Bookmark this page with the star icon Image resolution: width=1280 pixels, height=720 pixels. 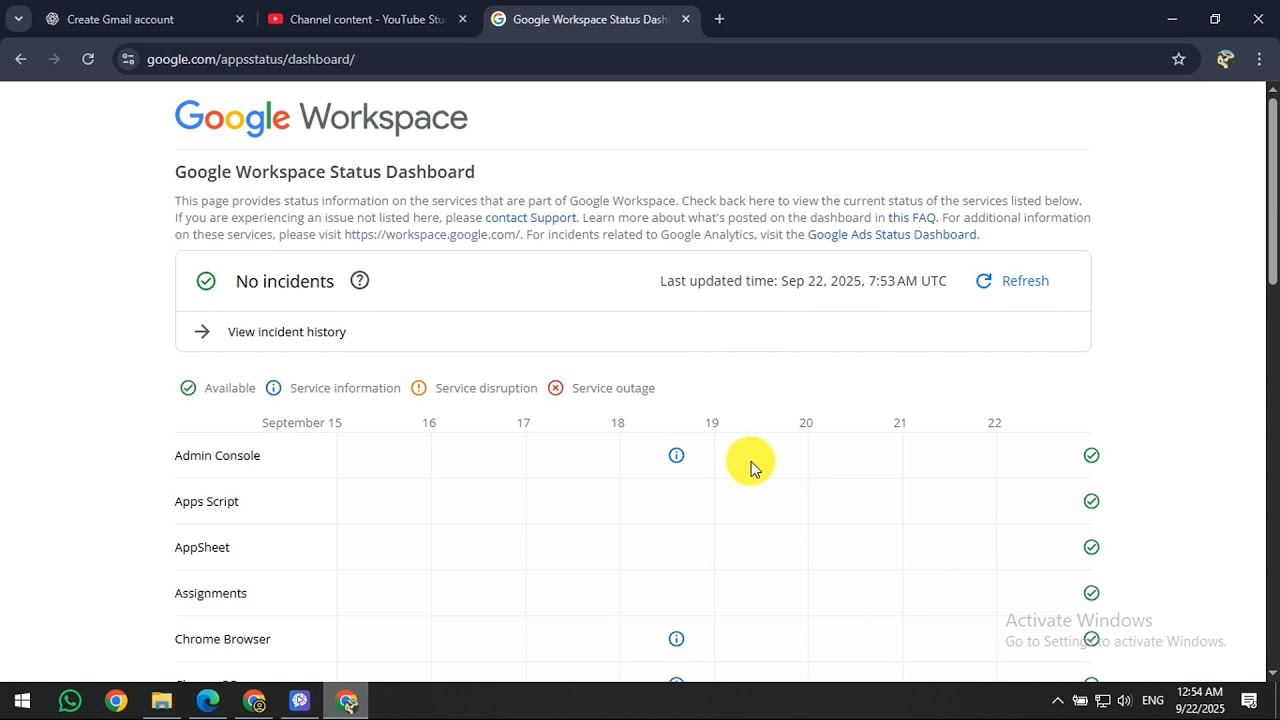tap(1178, 59)
